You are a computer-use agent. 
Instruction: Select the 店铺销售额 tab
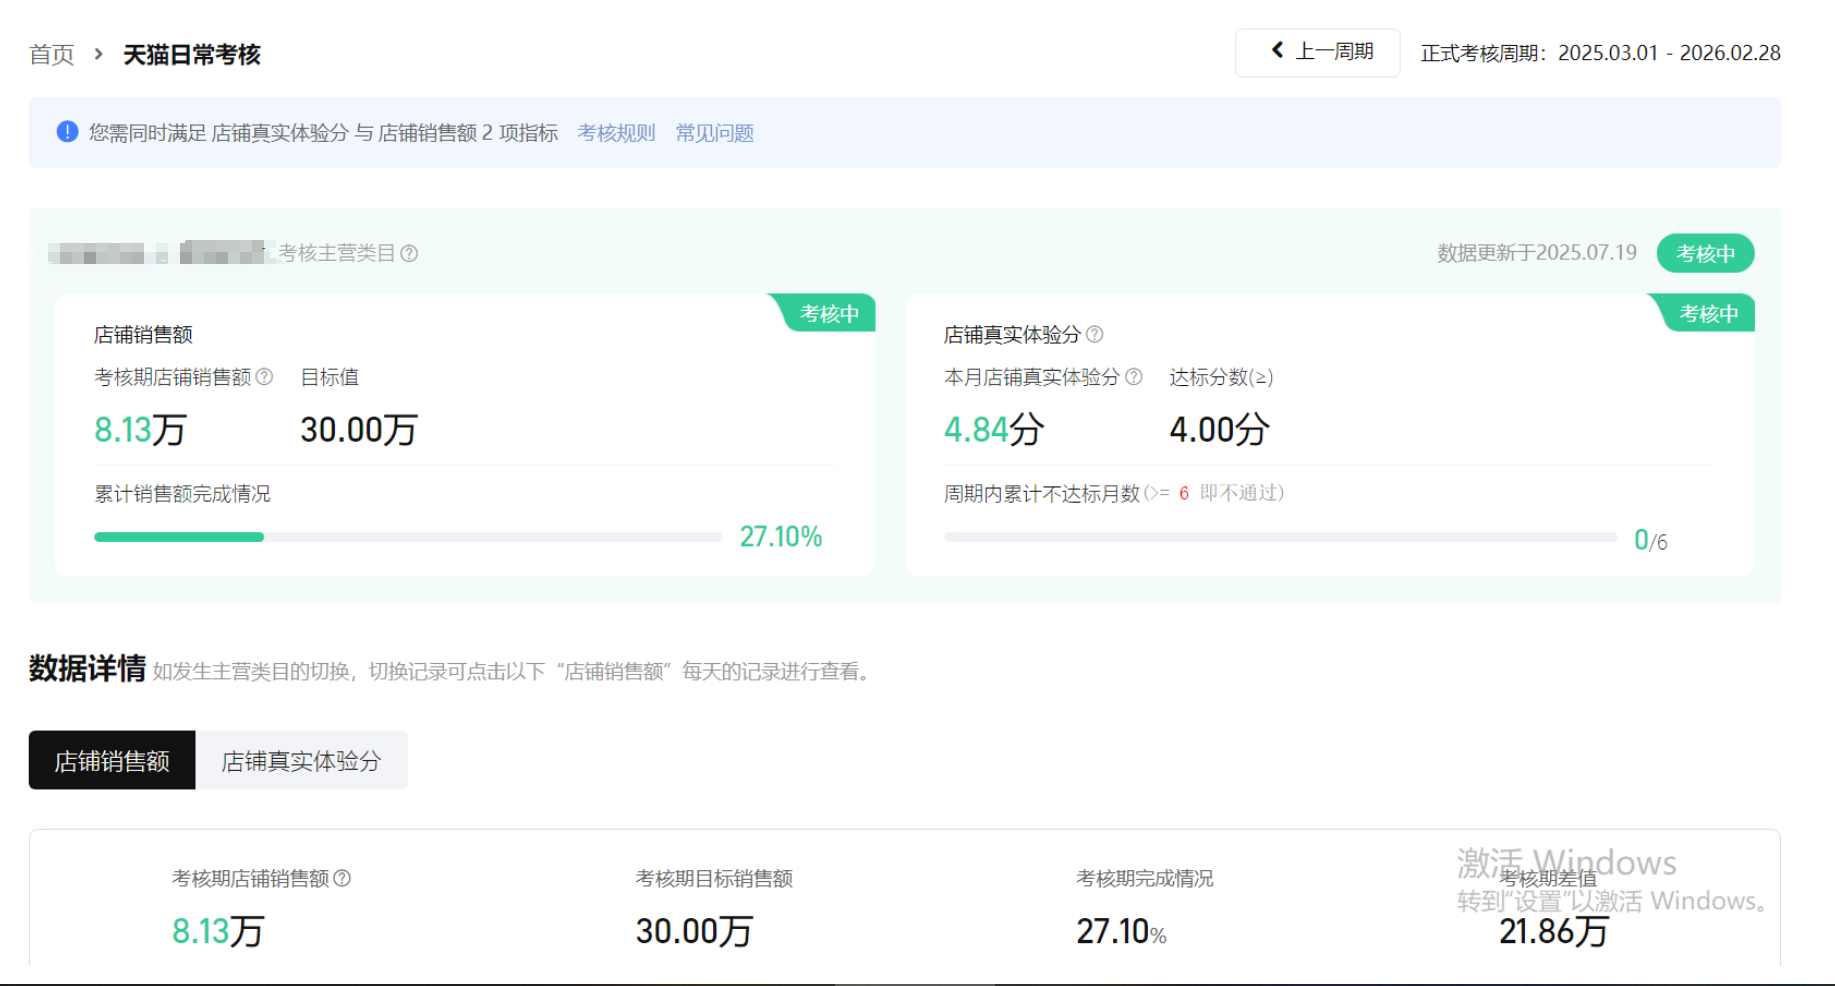click(x=112, y=761)
